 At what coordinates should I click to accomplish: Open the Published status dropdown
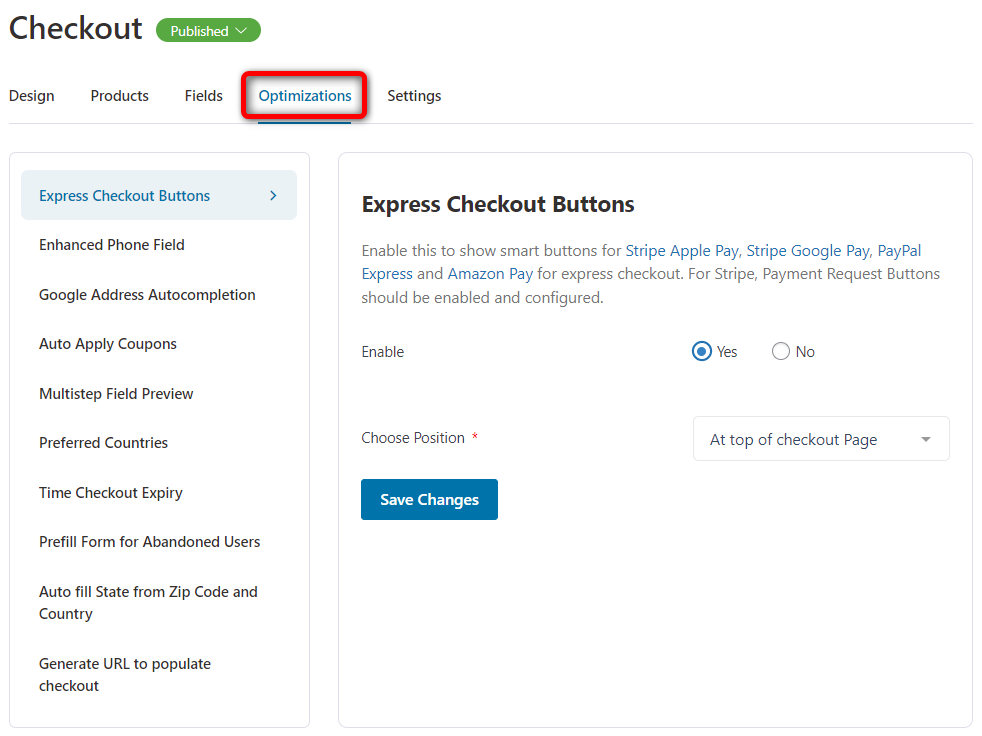pyautogui.click(x=208, y=31)
